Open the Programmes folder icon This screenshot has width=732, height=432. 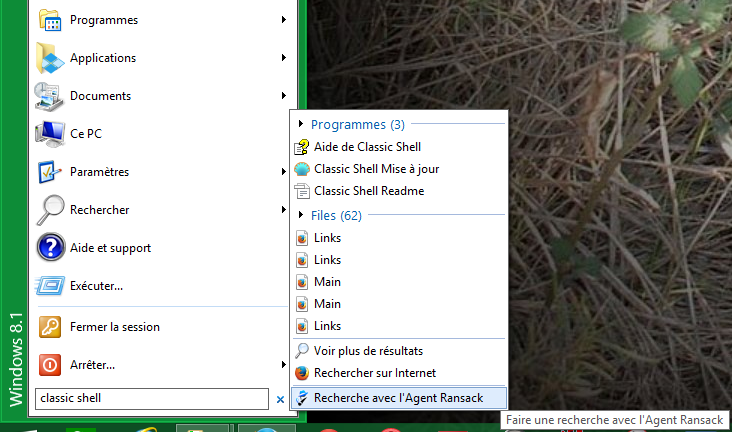pyautogui.click(x=50, y=21)
